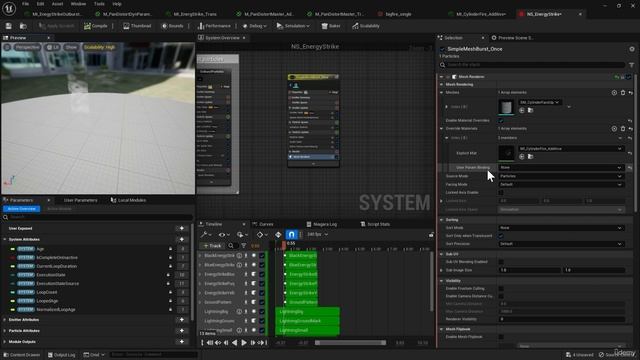Click the red playhead marker at 0.55
640x360 pixels.
[x=284, y=244]
